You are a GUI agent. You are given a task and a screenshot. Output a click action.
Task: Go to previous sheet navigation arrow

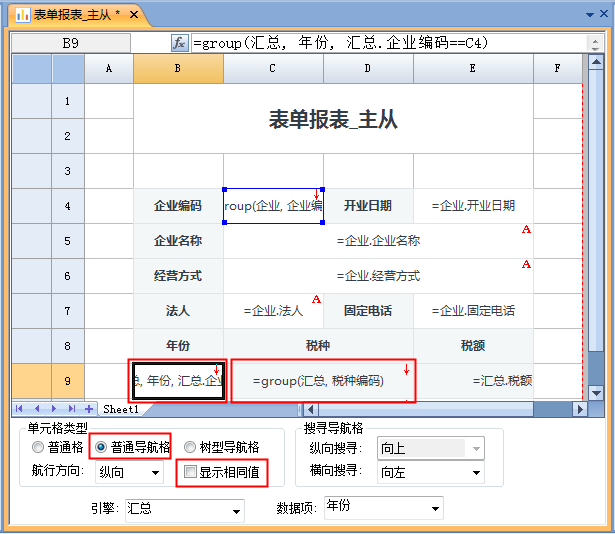coord(38,409)
